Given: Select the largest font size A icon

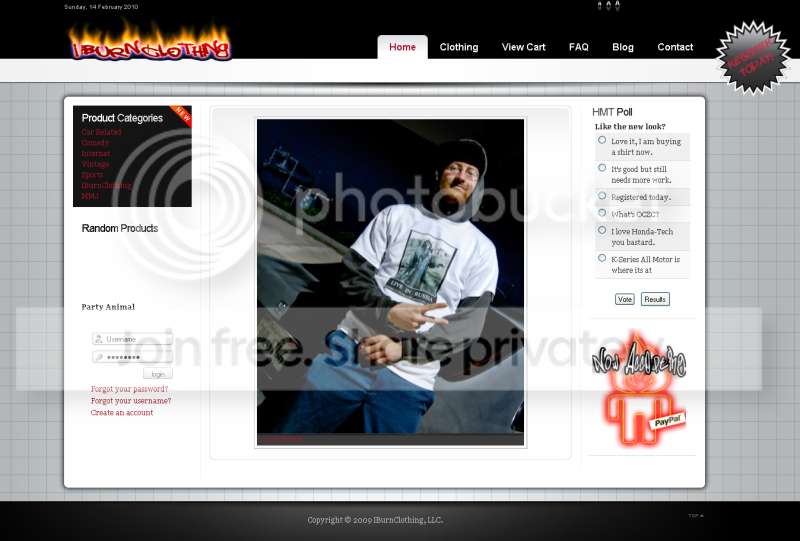Looking at the screenshot, I should pyautogui.click(x=617, y=6).
